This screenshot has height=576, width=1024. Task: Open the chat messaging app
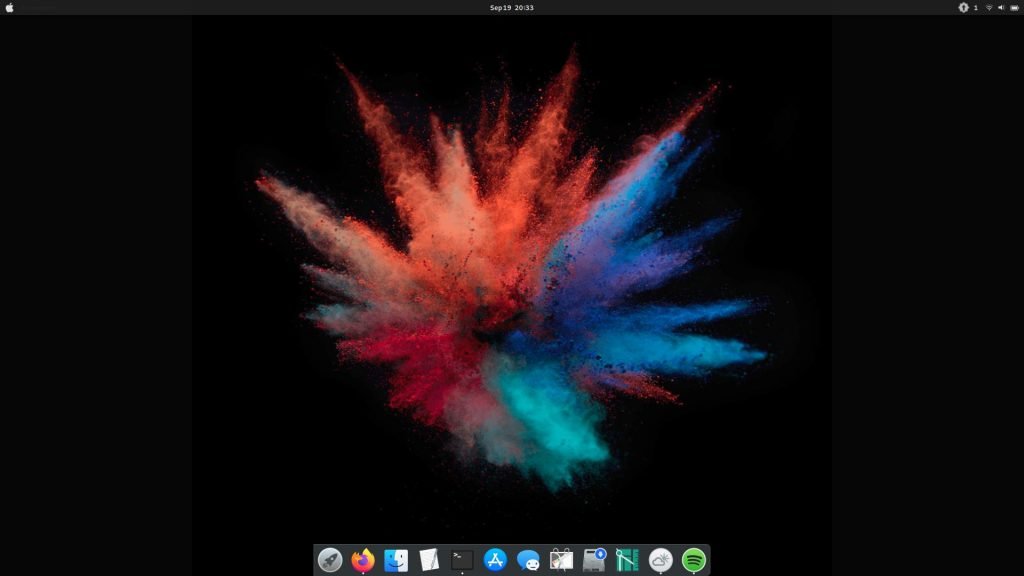pyautogui.click(x=527, y=558)
